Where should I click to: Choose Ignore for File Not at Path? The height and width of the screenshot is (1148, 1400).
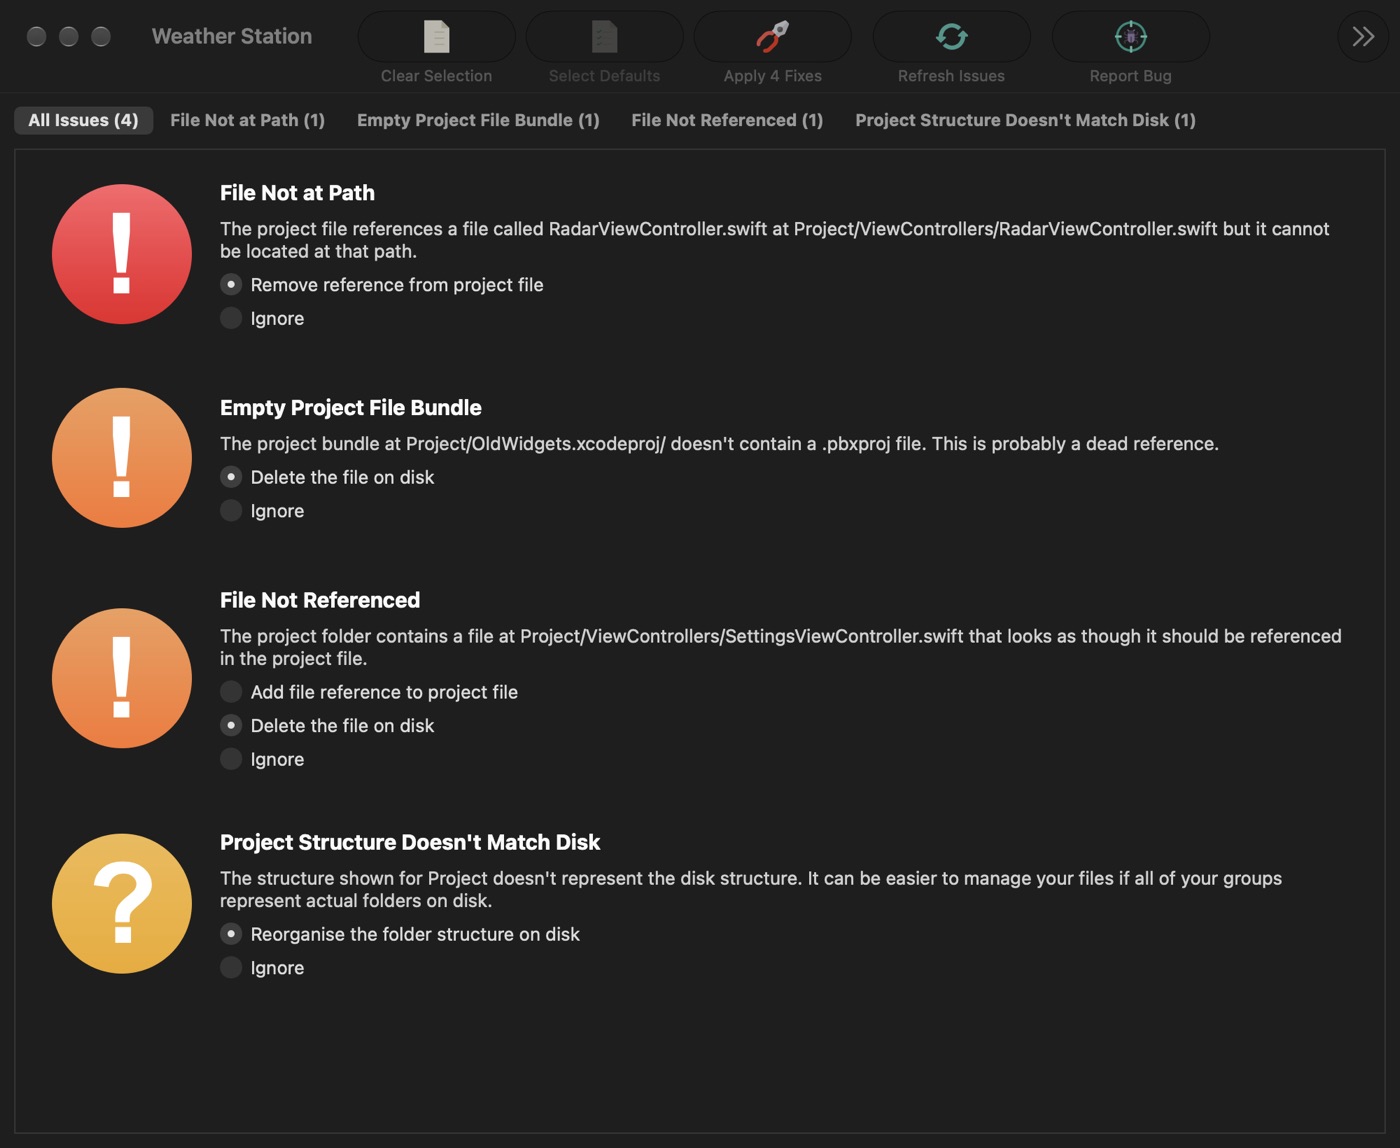pos(231,318)
